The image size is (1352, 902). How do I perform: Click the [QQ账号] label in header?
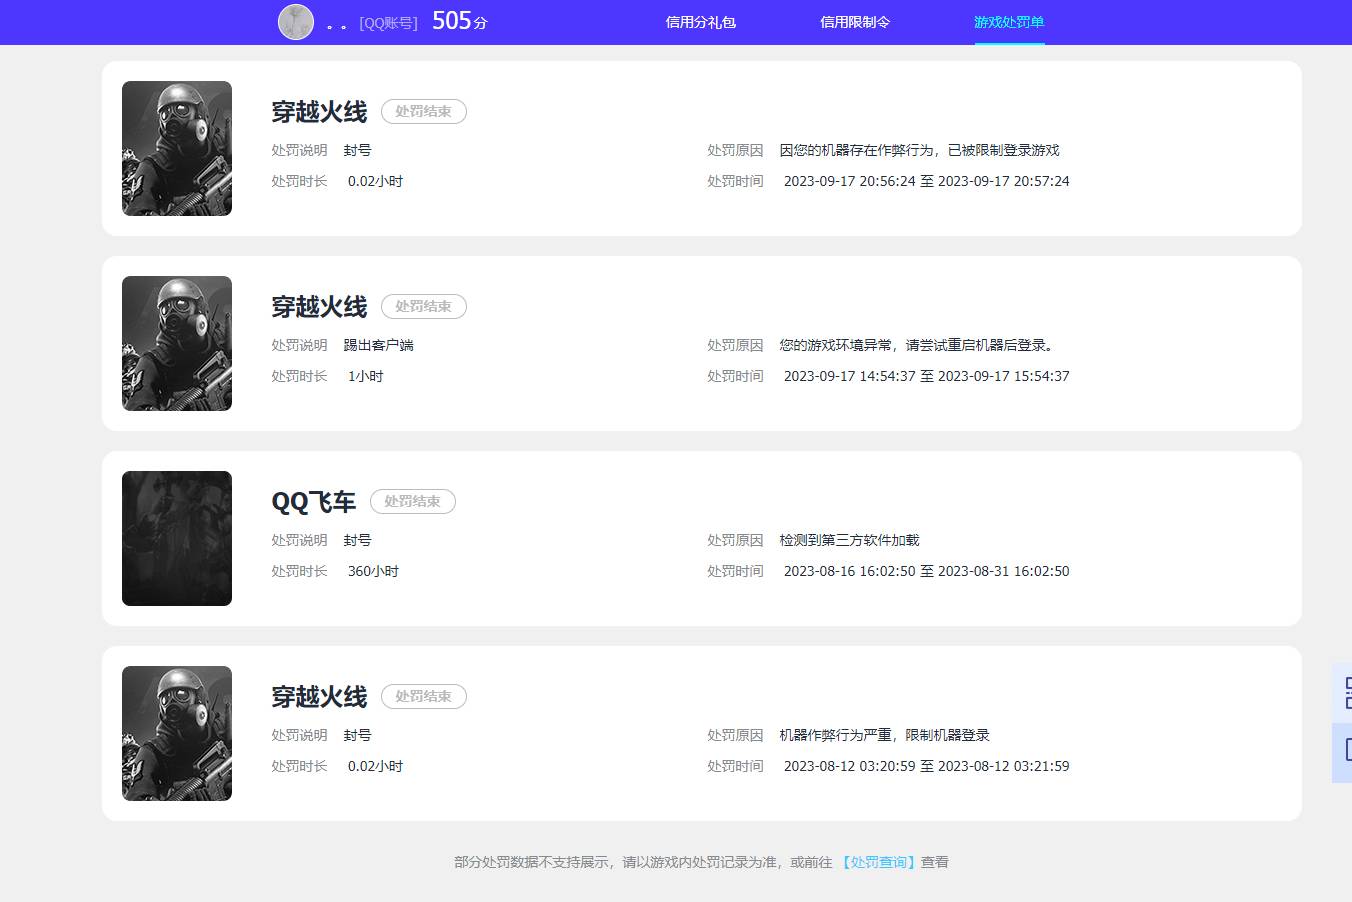tap(389, 23)
